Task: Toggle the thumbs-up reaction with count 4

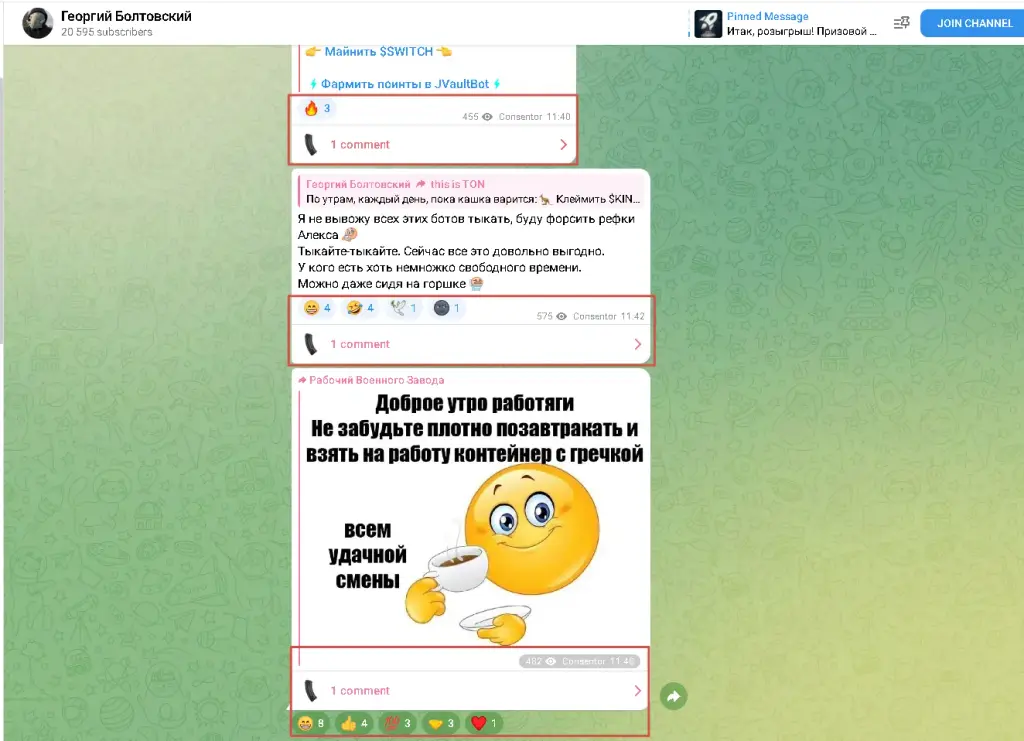Action: click(355, 723)
